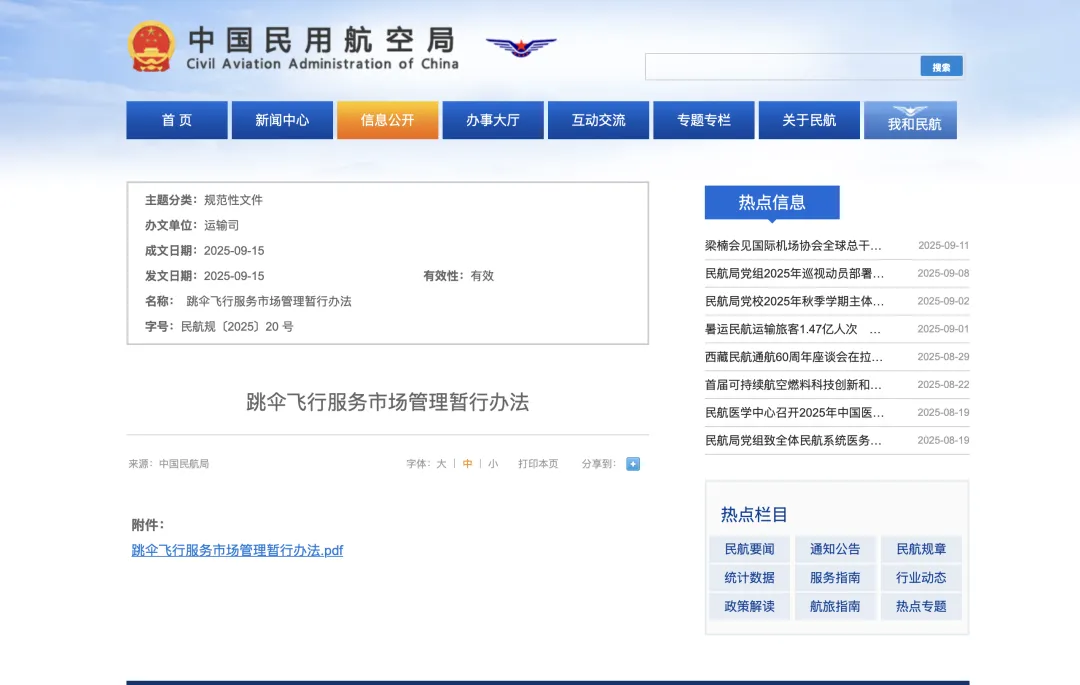Click the 热点信息 header banner
The height and width of the screenshot is (685, 1080).
click(771, 202)
